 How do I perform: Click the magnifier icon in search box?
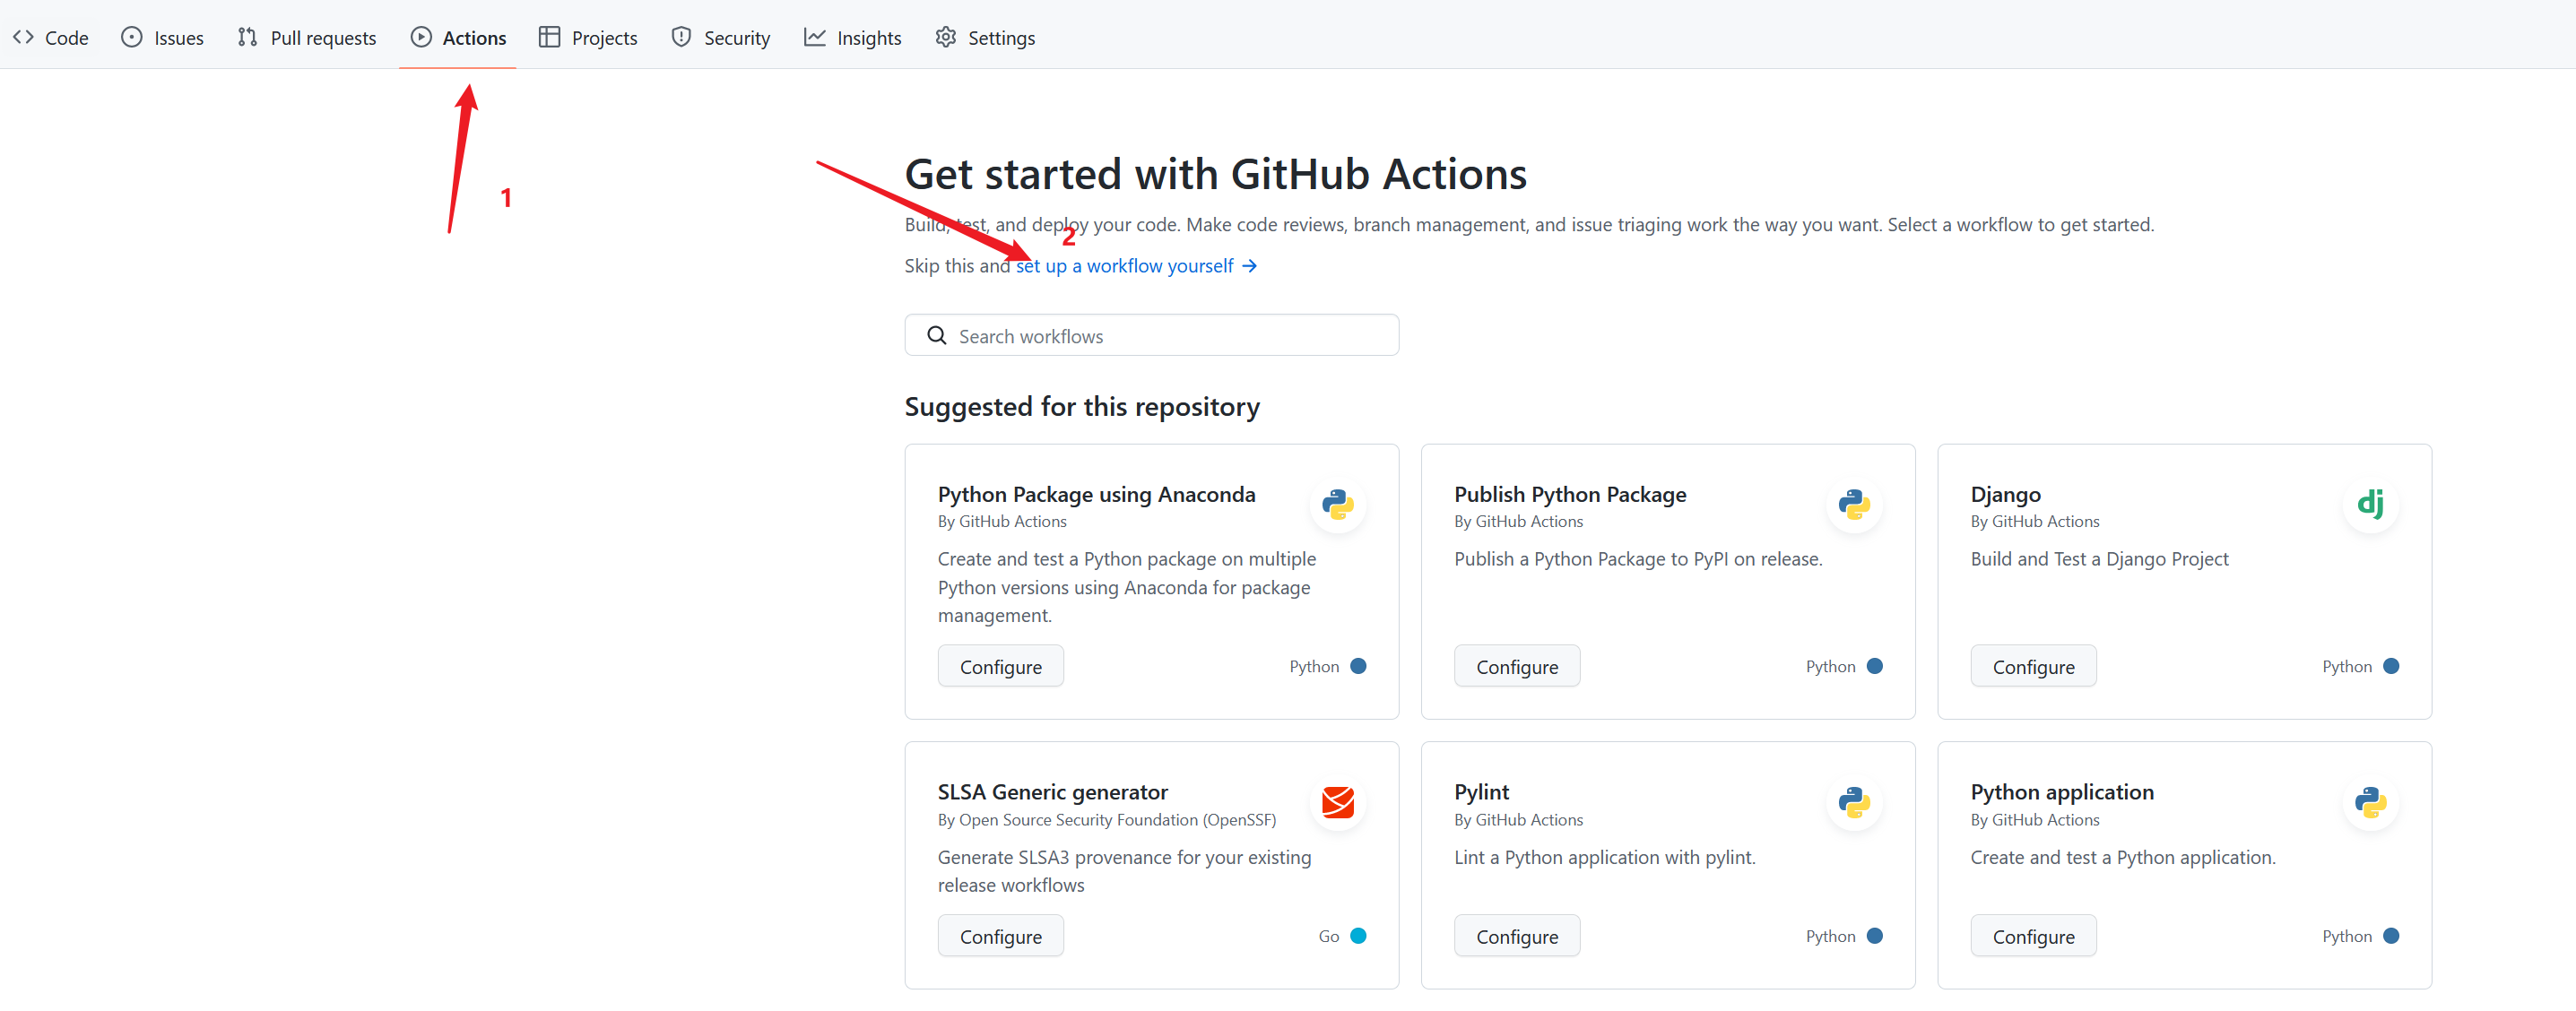pos(936,336)
